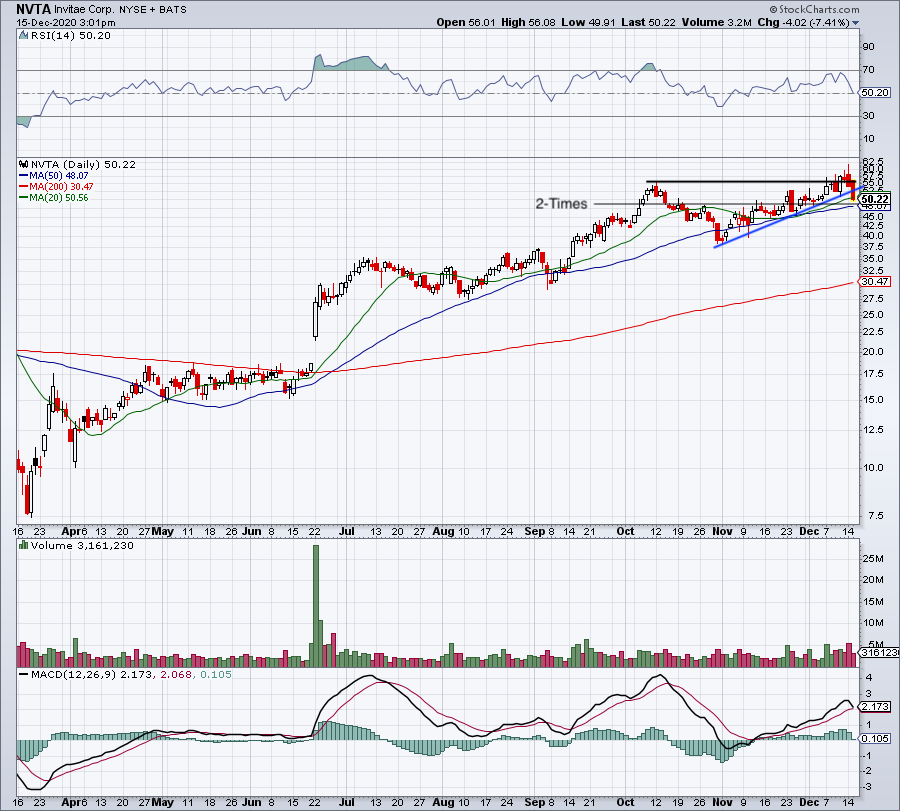Click the Invitae Corp. company name
Image resolution: width=900 pixels, height=811 pixels.
(85, 9)
